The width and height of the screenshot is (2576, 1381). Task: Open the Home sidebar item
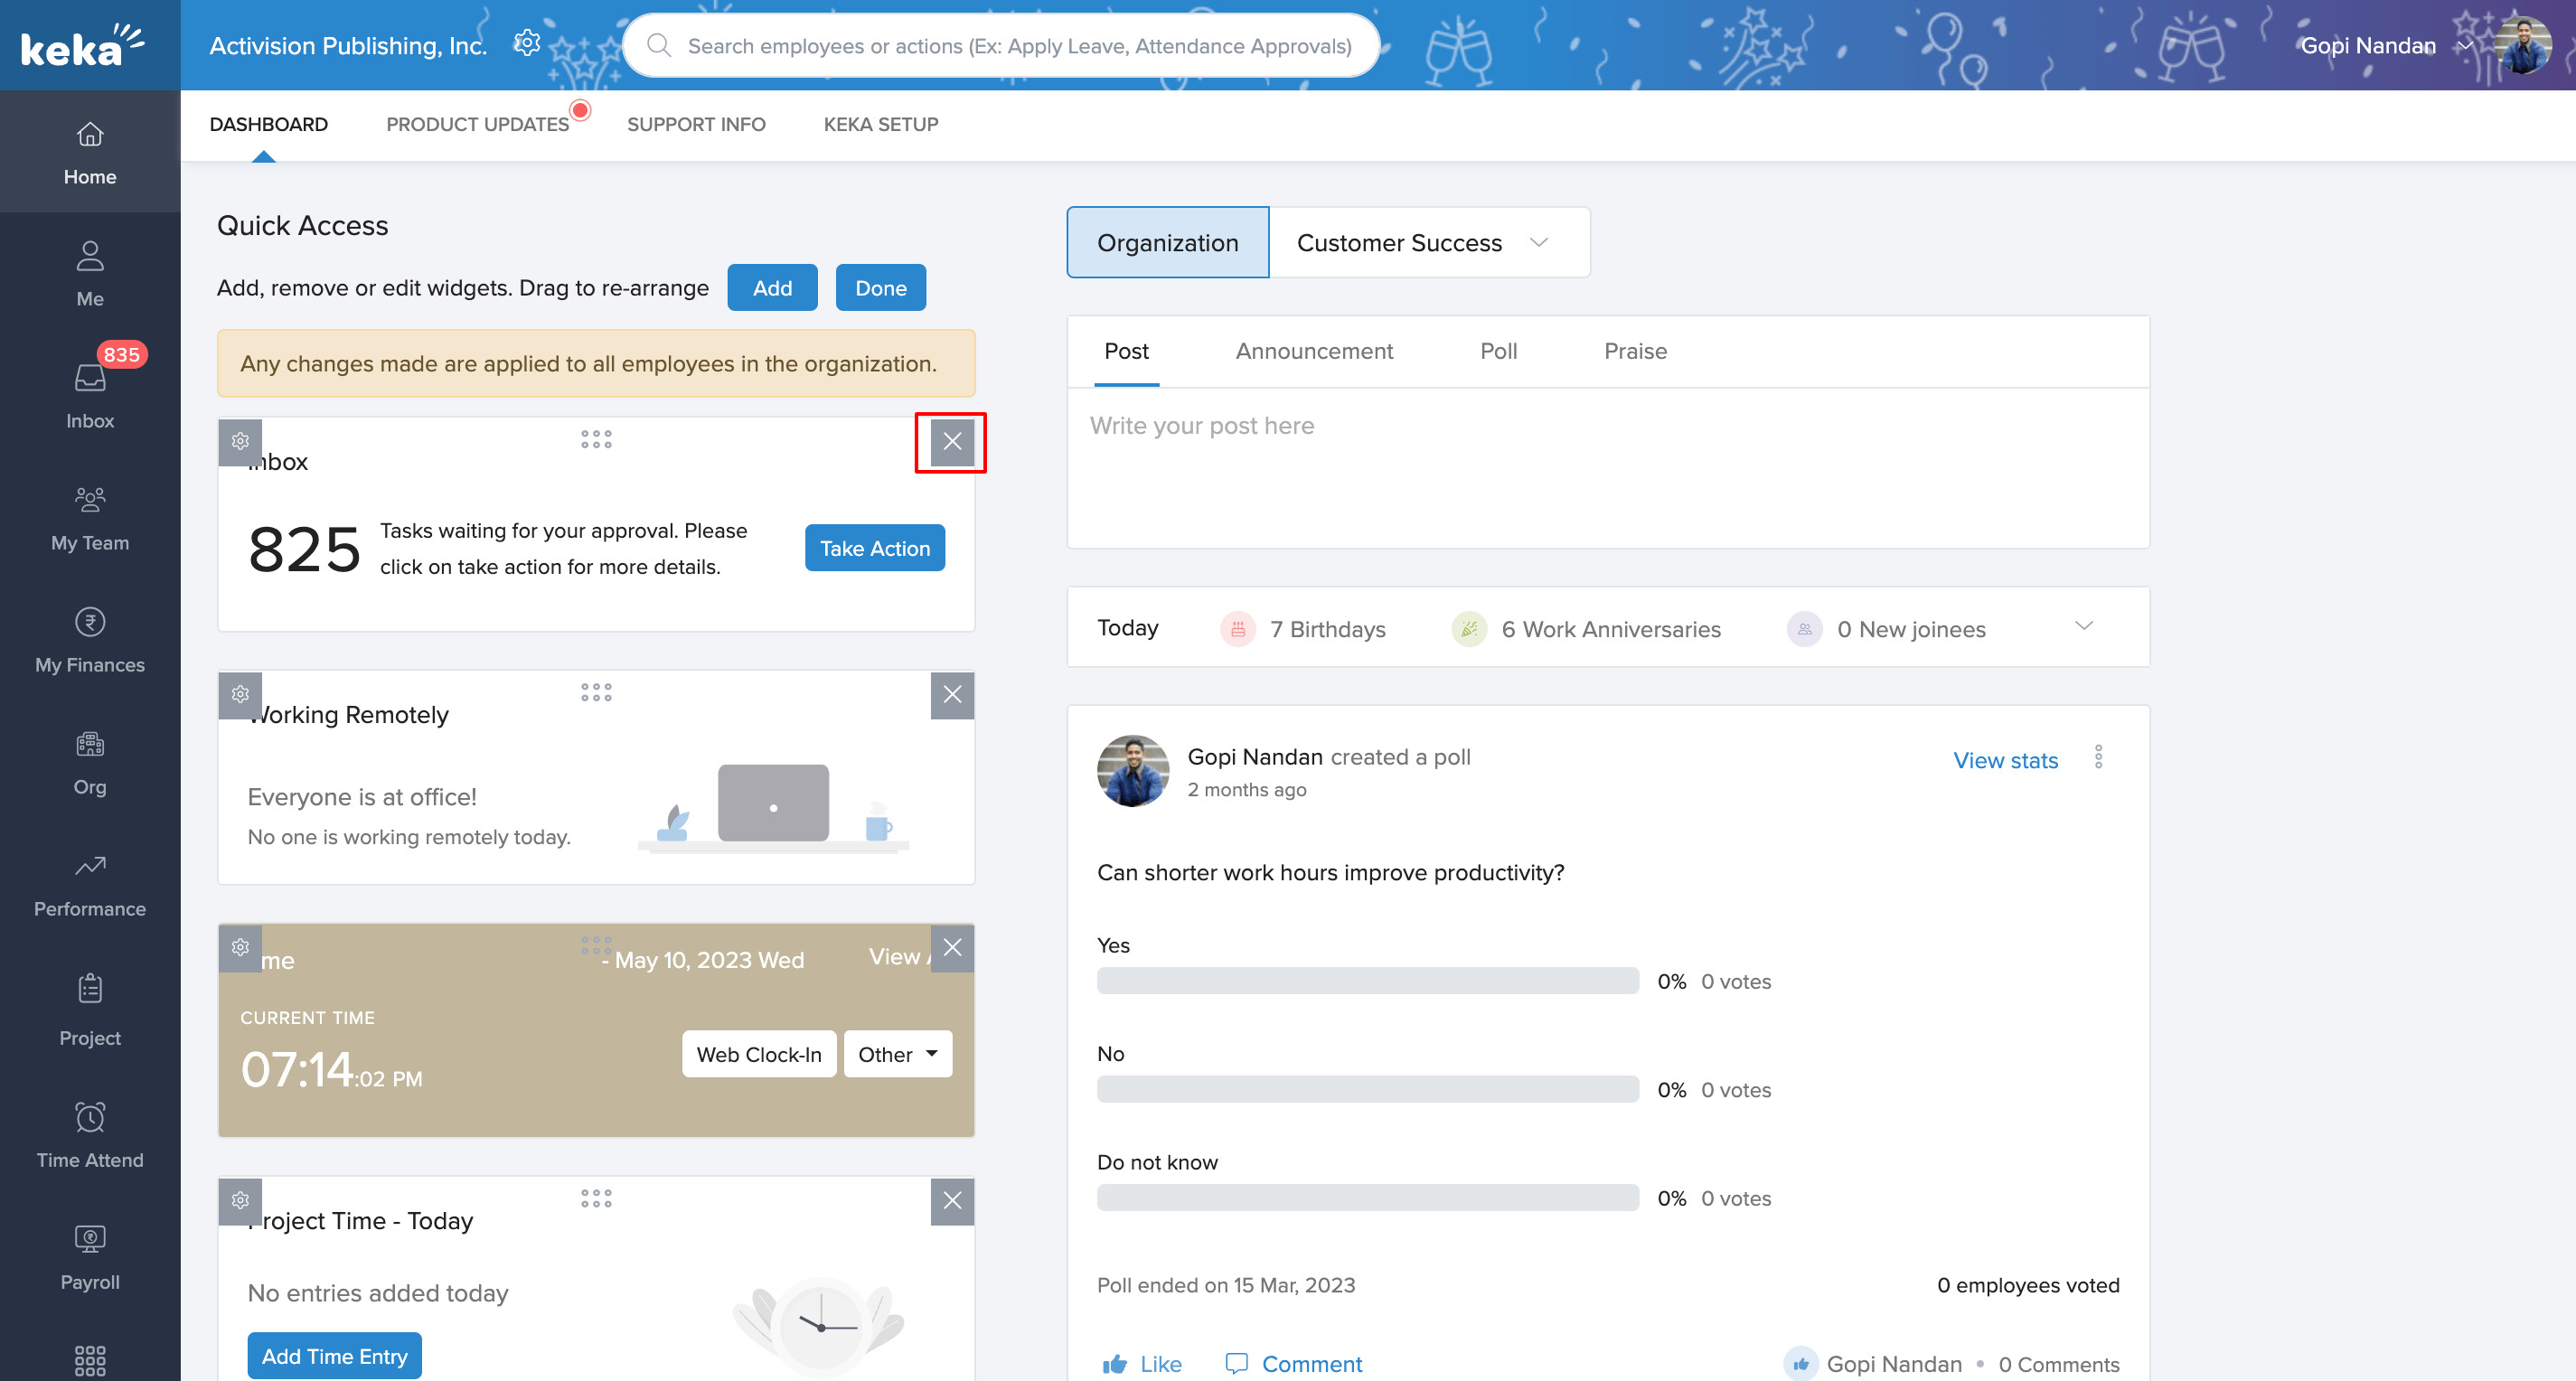pos(90,152)
